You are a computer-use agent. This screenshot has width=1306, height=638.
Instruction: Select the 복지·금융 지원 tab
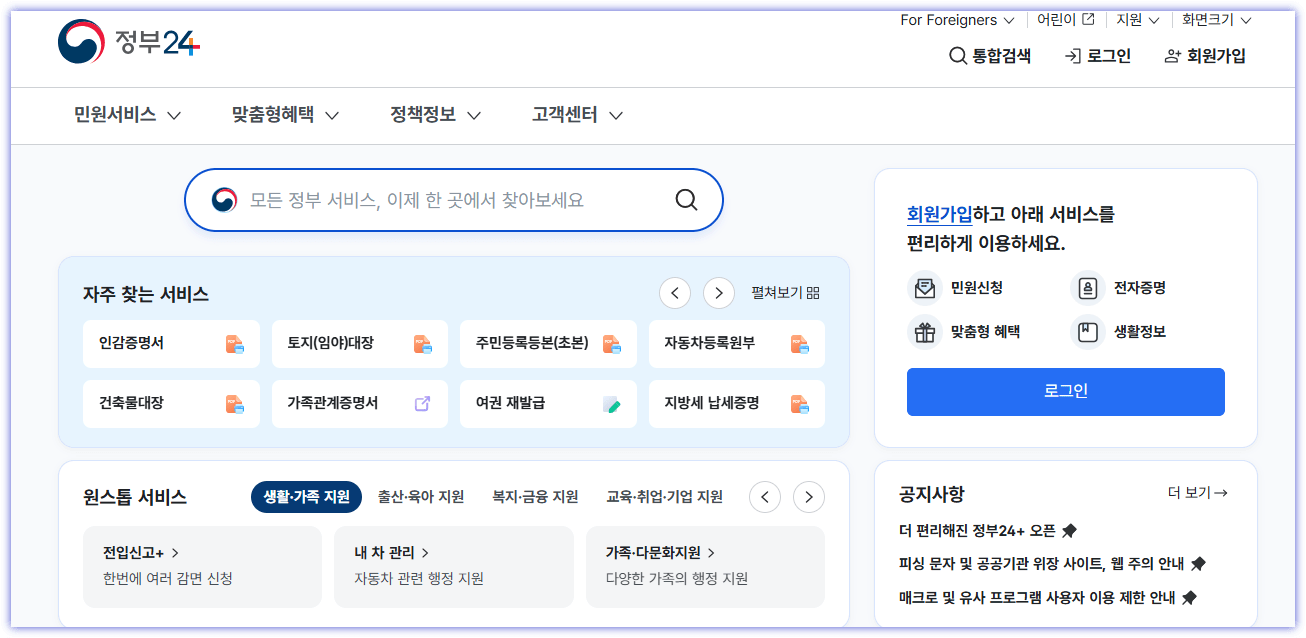tap(535, 497)
